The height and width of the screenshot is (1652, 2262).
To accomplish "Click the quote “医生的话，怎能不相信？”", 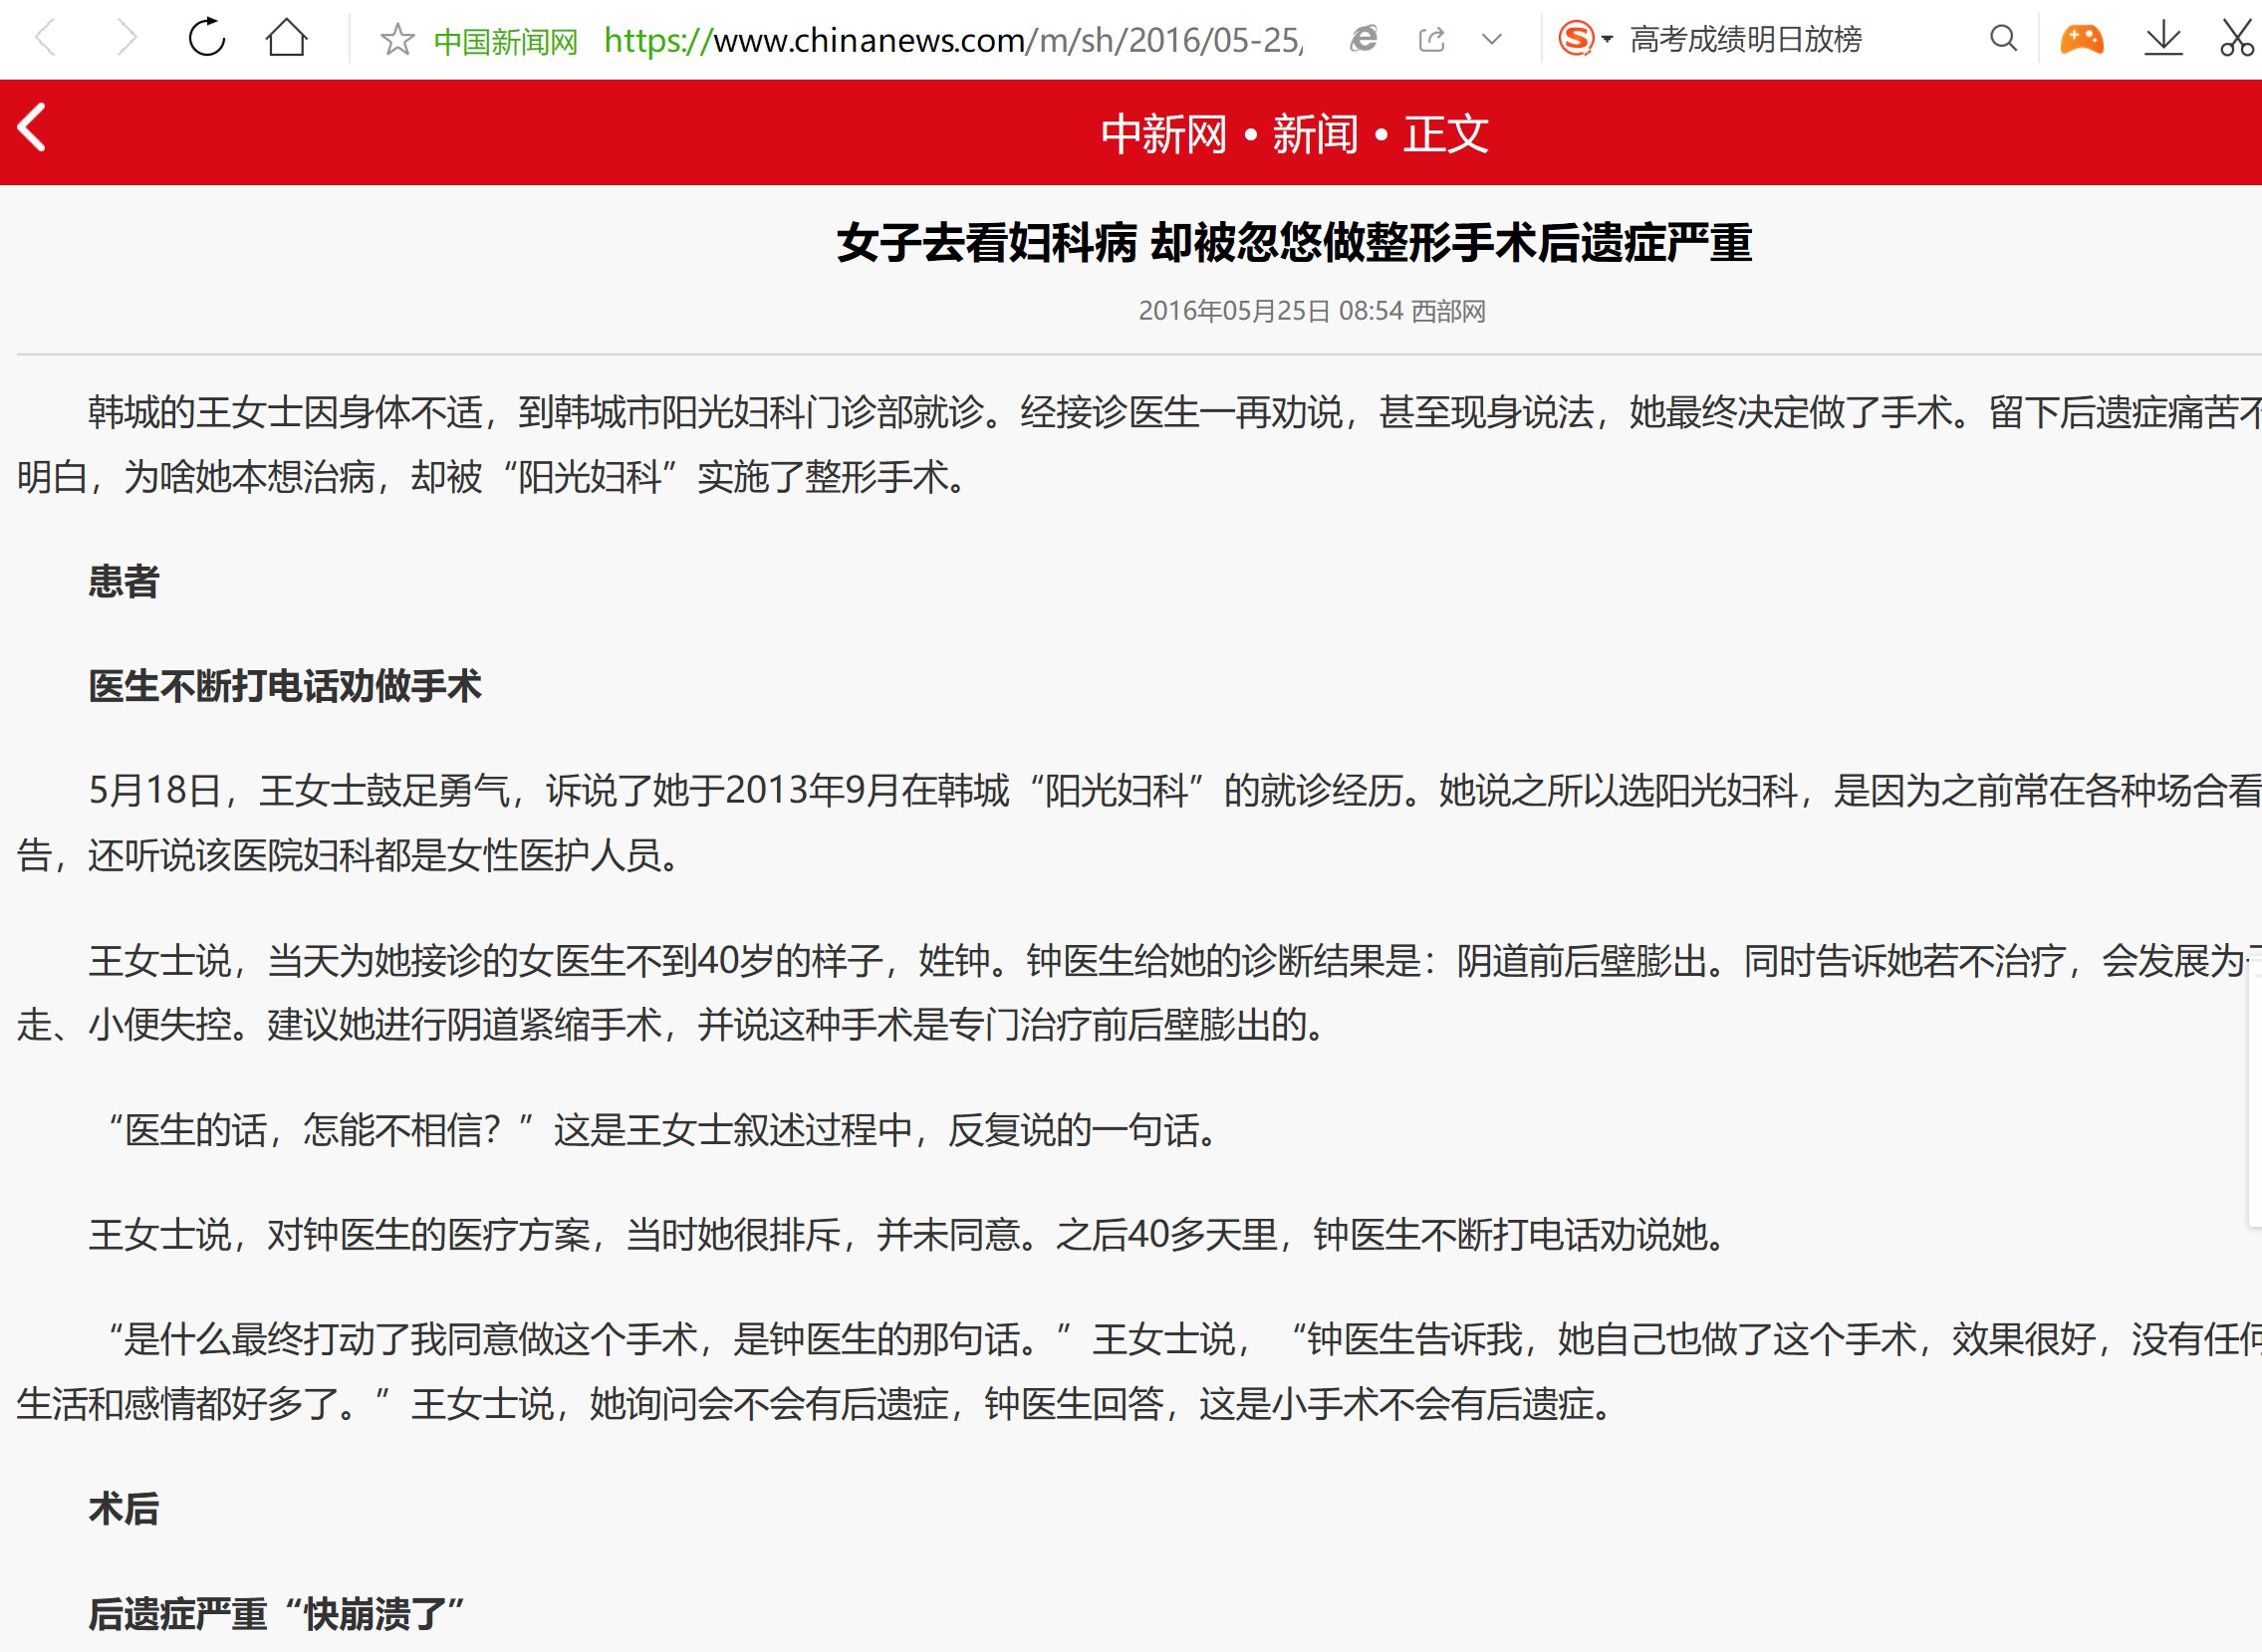I will [319, 1130].
